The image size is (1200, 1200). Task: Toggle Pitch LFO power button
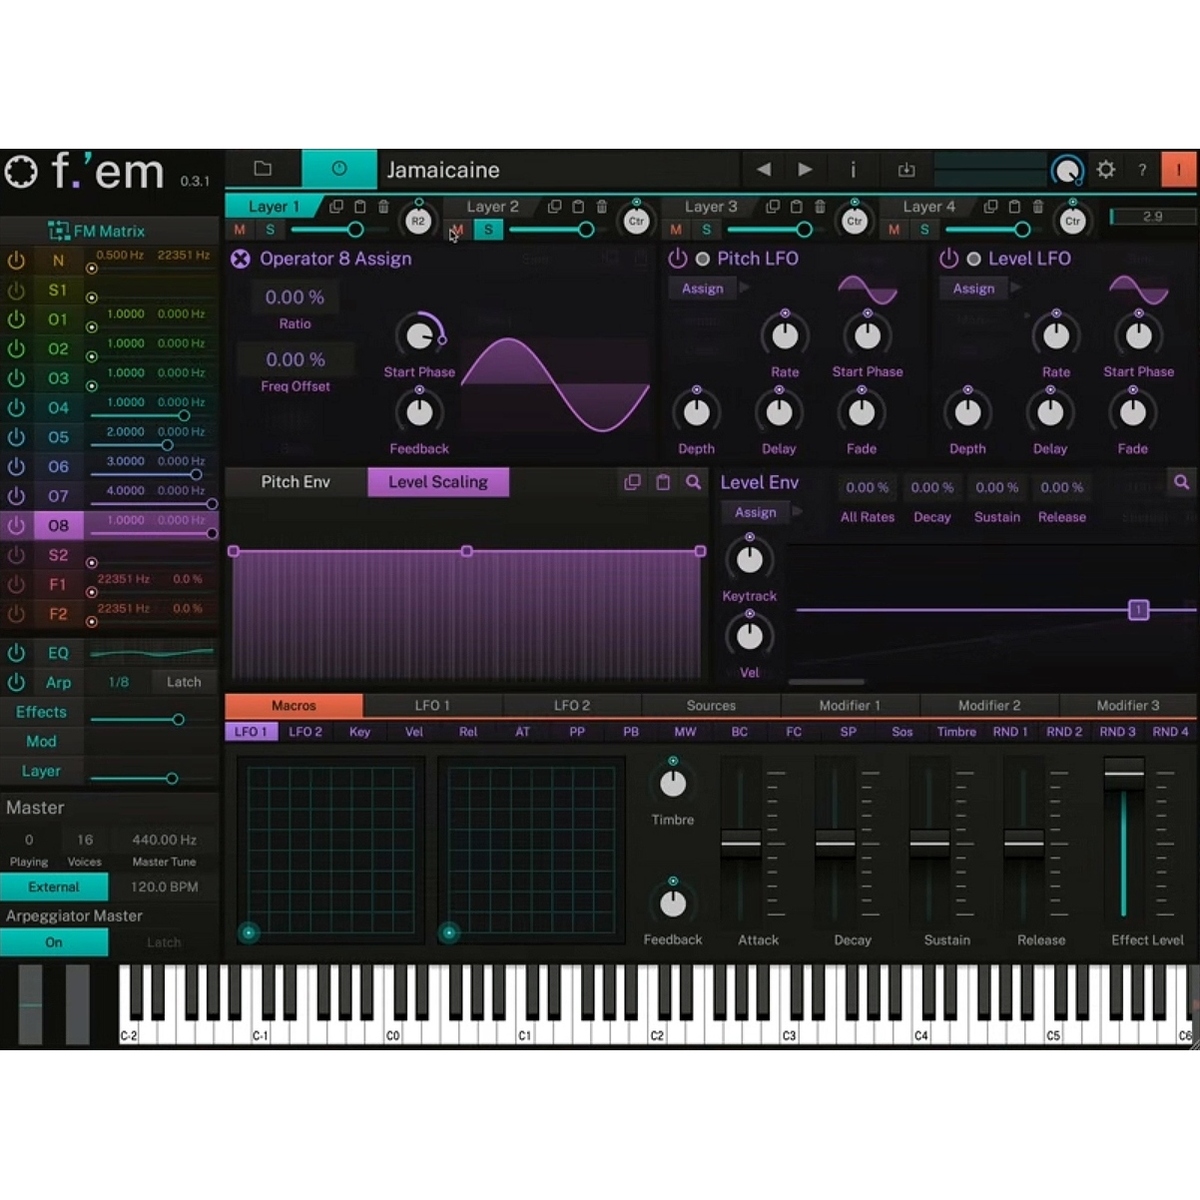tap(677, 258)
